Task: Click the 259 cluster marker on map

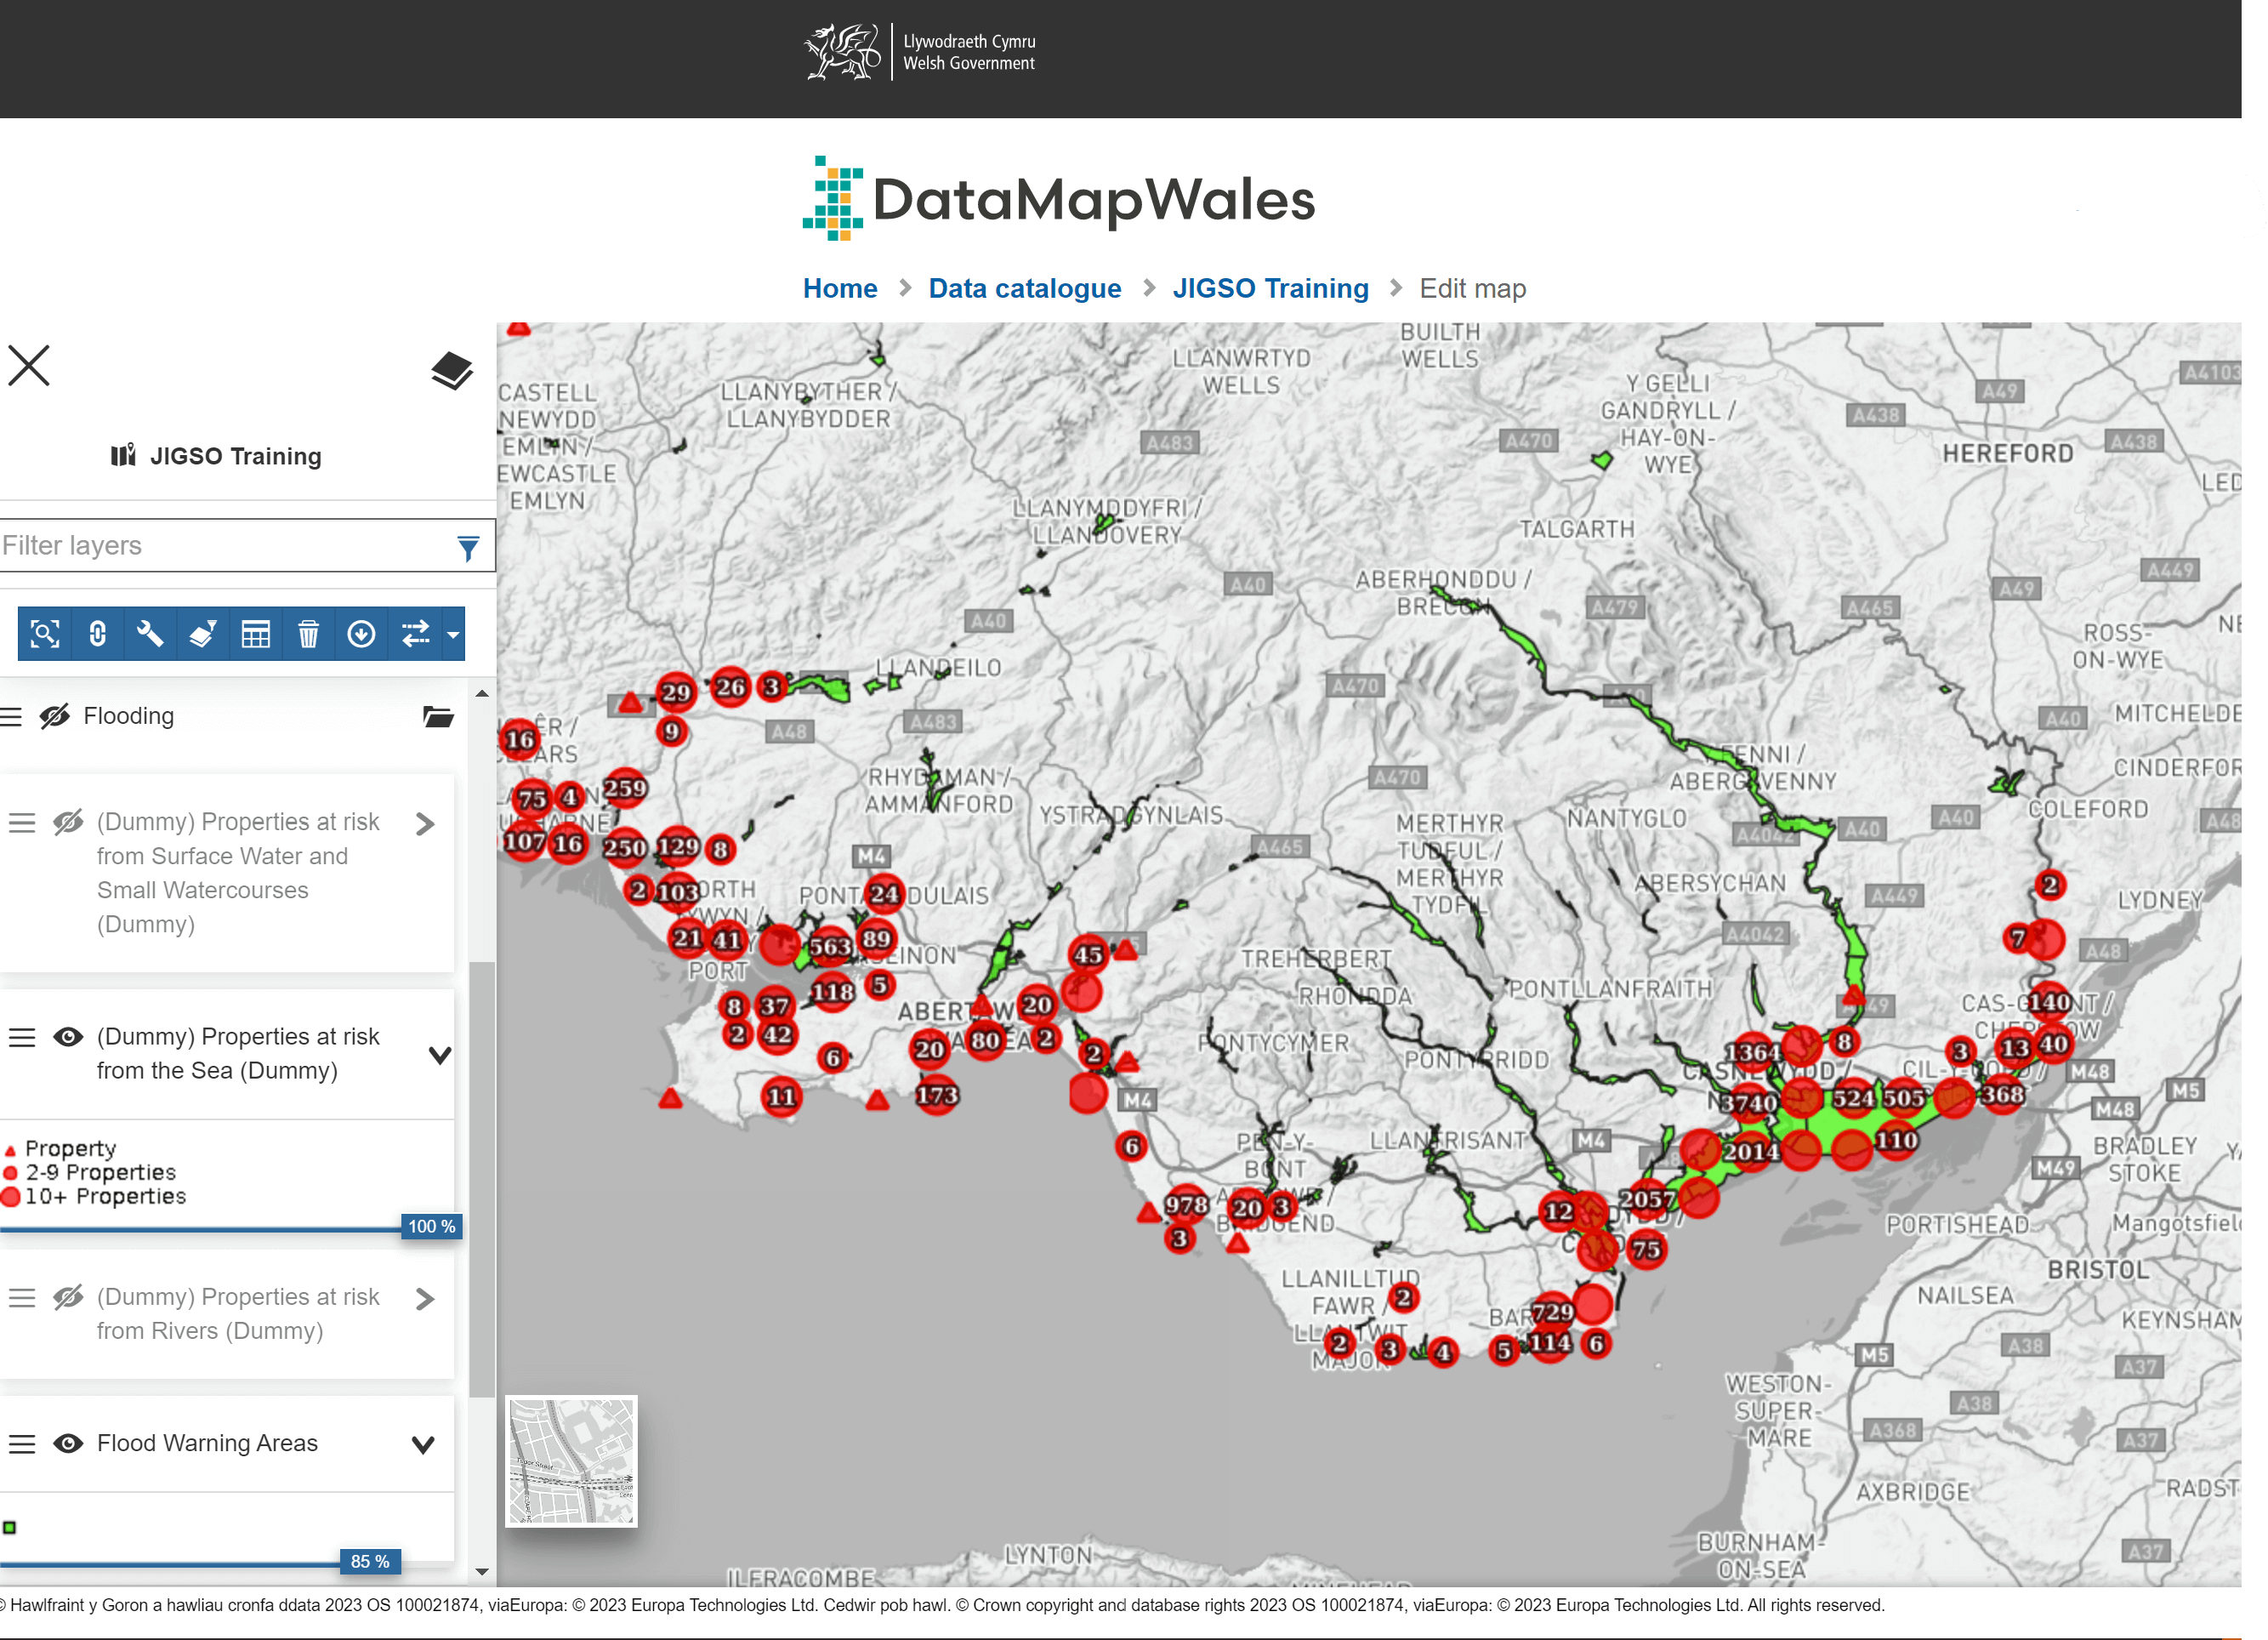Action: (625, 787)
